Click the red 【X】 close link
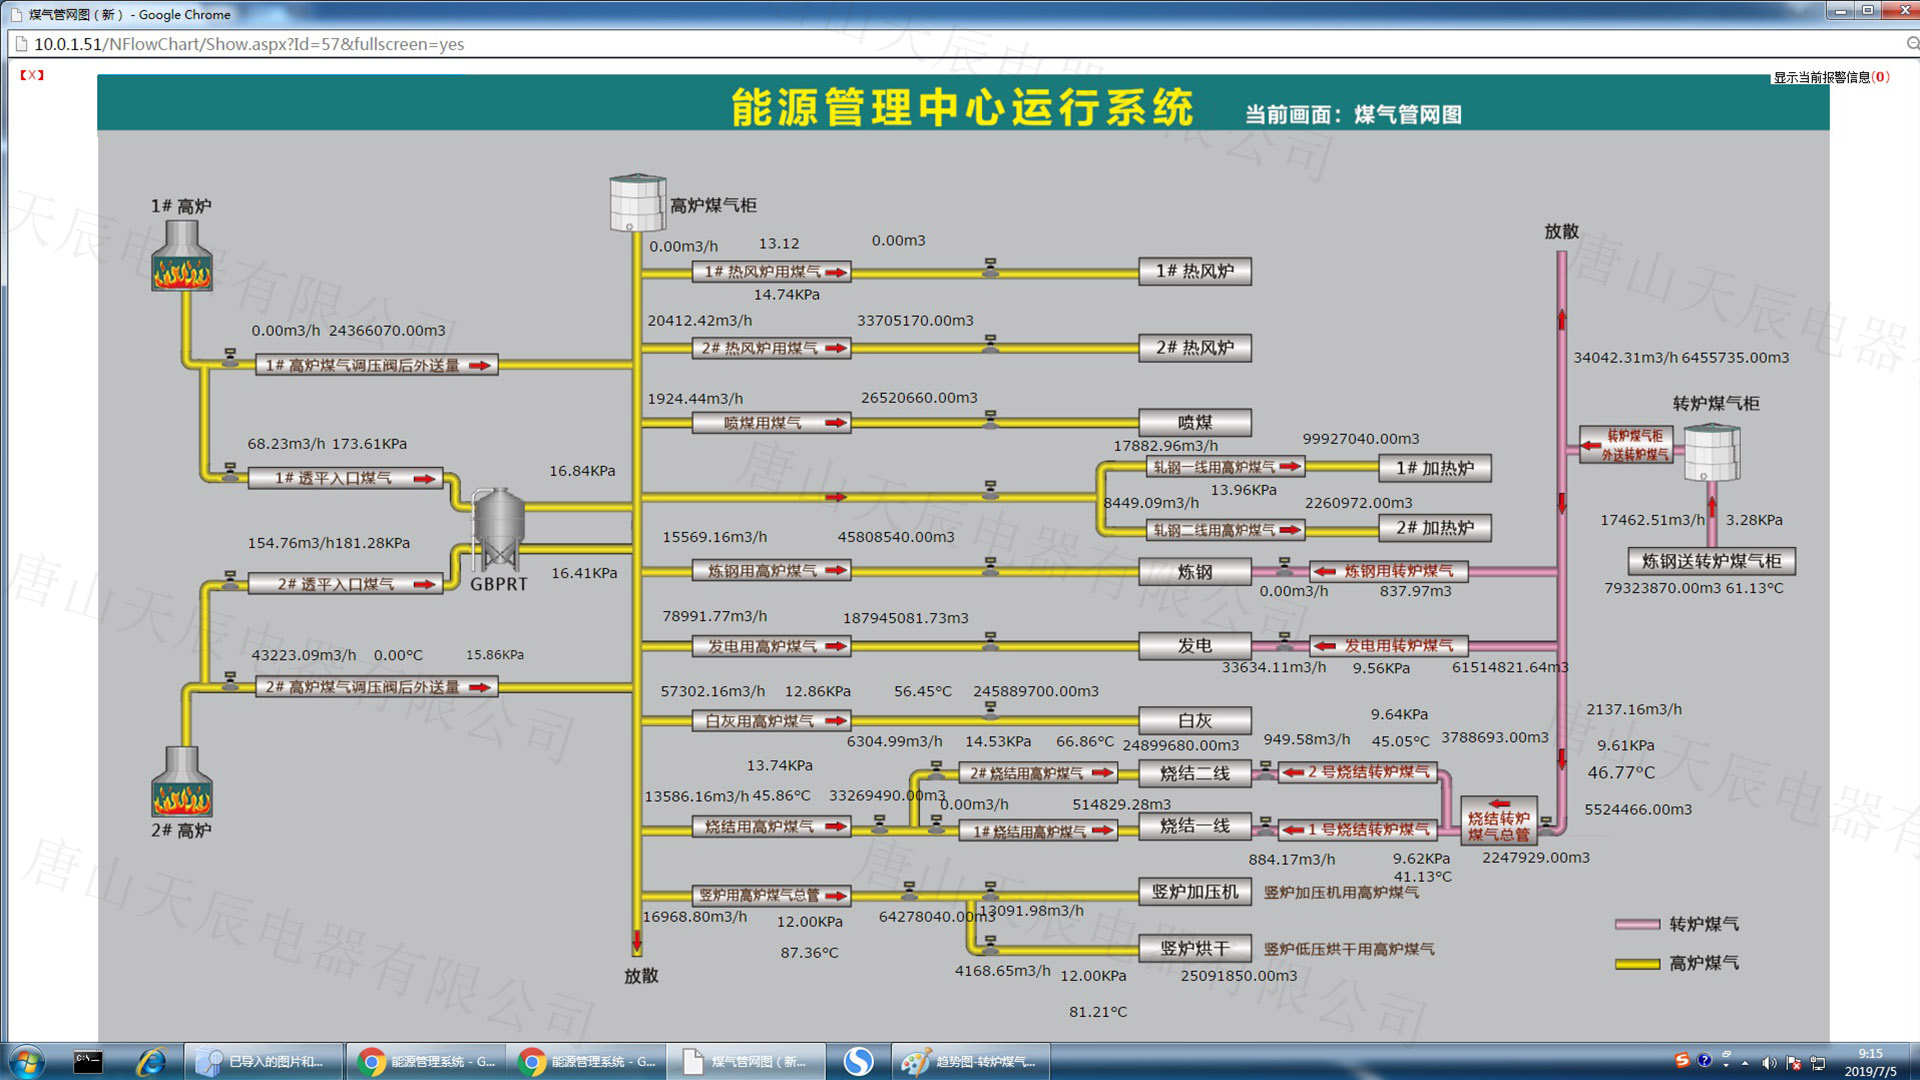The height and width of the screenshot is (1080, 1920). point(31,74)
